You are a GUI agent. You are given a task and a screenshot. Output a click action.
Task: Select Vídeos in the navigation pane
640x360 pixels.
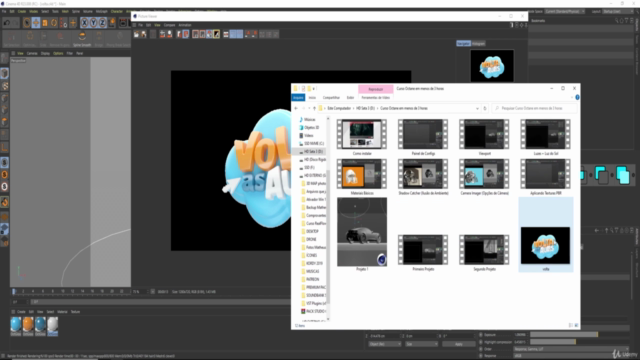pos(308,136)
